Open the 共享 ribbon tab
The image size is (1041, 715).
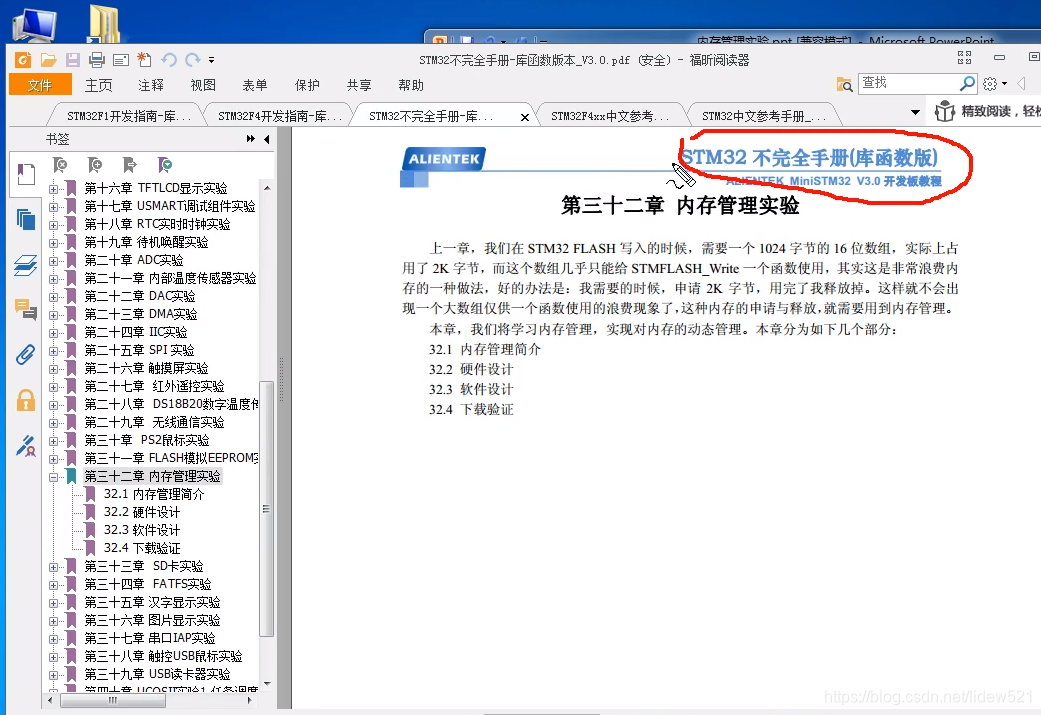pyautogui.click(x=359, y=85)
